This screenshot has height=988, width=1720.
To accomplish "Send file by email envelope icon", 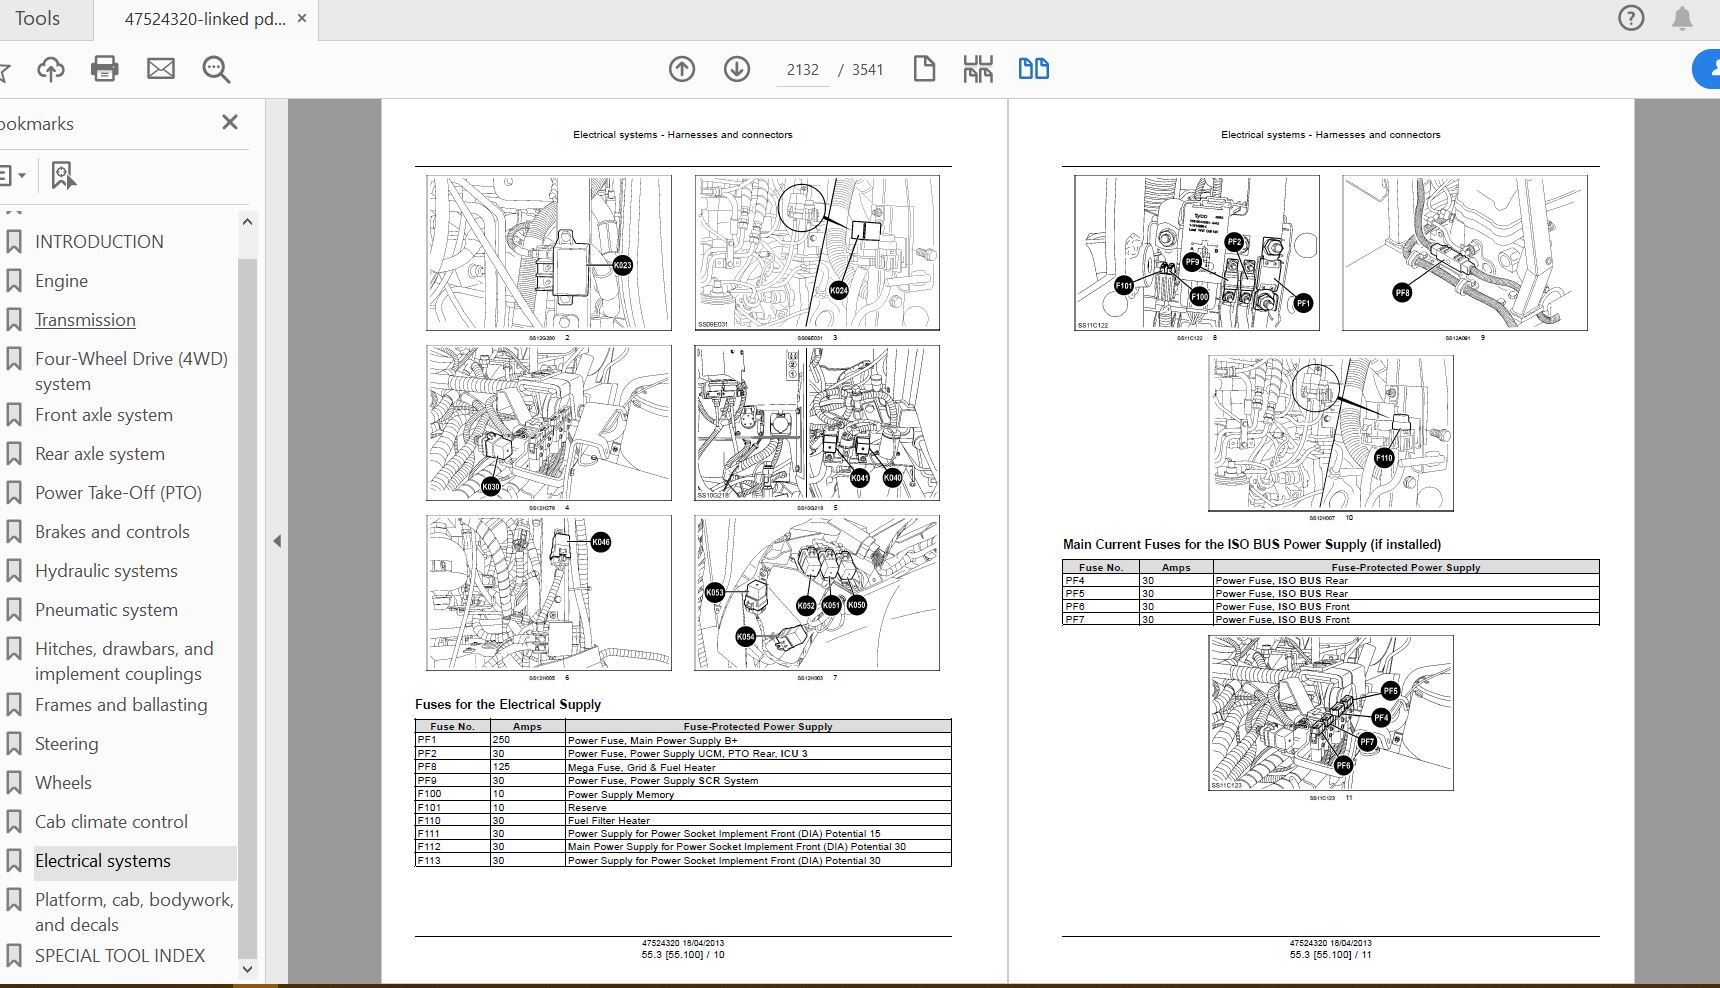I will click(161, 69).
